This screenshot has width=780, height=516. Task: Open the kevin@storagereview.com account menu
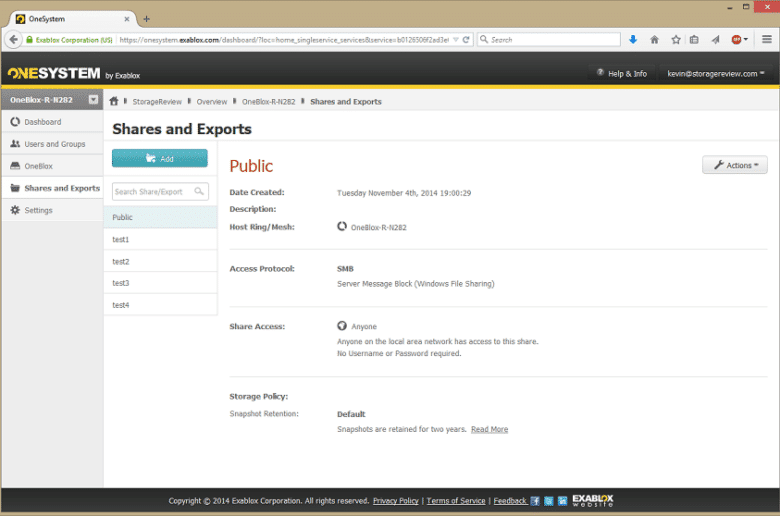click(715, 74)
